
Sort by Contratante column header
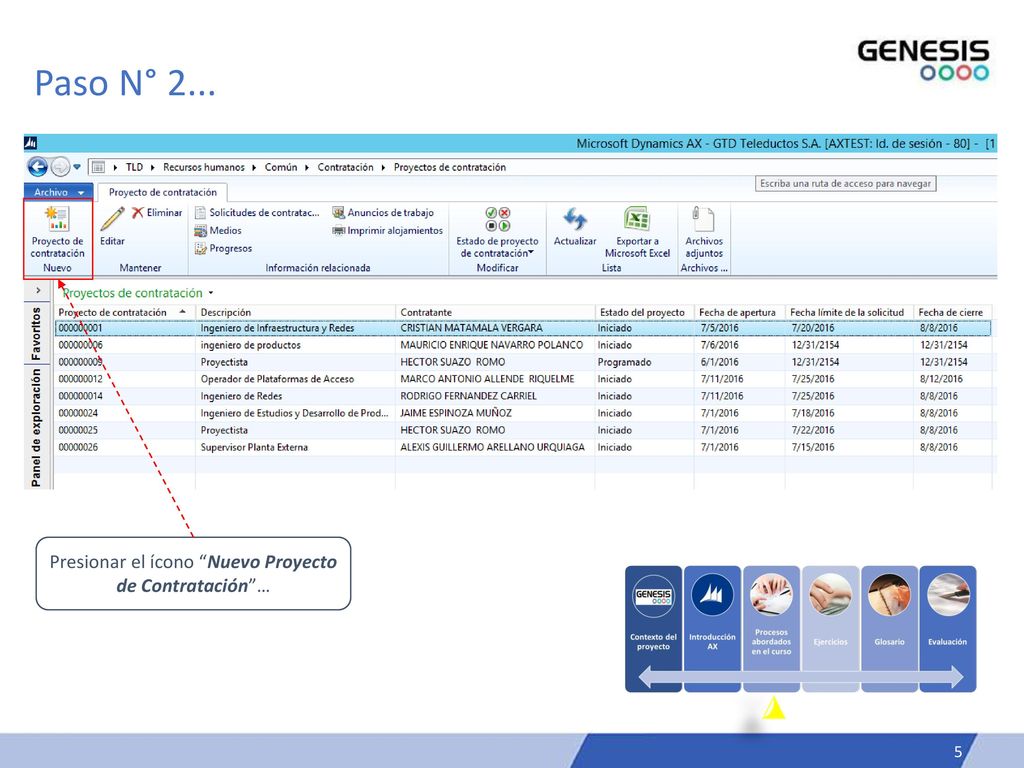pyautogui.click(x=495, y=312)
